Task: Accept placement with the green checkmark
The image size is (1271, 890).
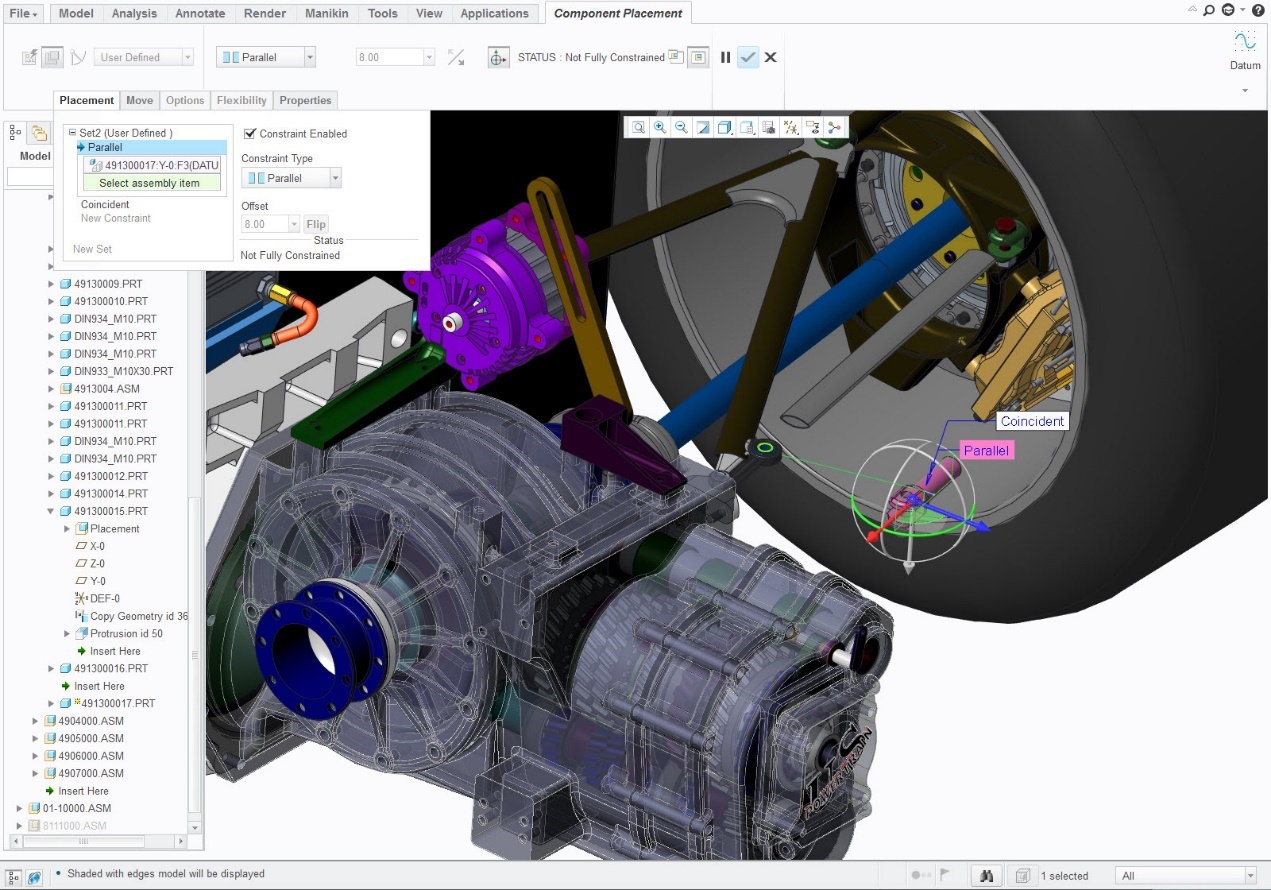Action: tap(748, 57)
